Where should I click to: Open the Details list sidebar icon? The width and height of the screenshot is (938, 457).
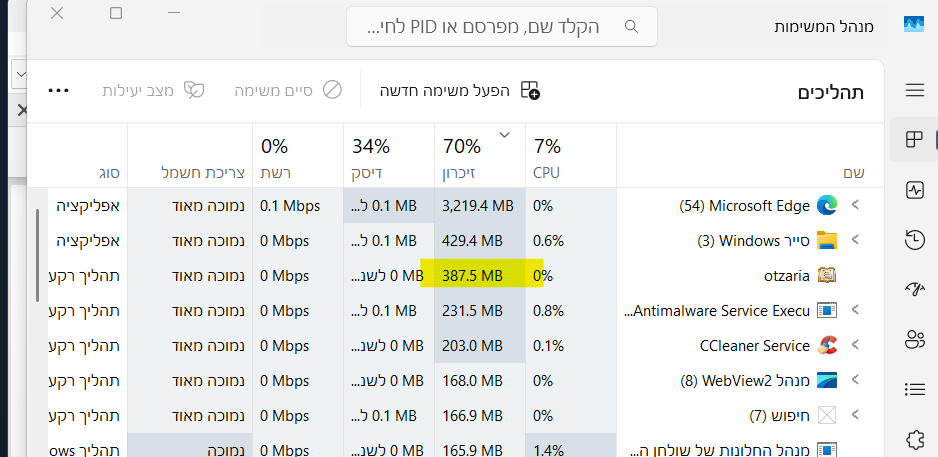click(914, 389)
